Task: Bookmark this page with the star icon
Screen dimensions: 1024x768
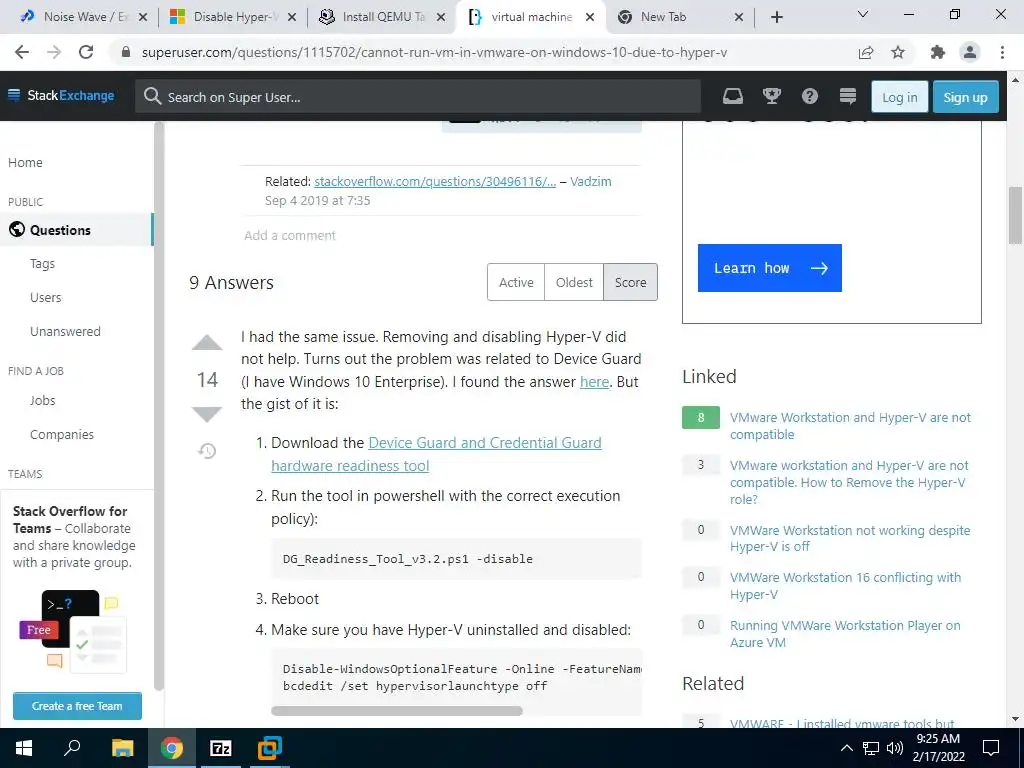Action: (898, 52)
